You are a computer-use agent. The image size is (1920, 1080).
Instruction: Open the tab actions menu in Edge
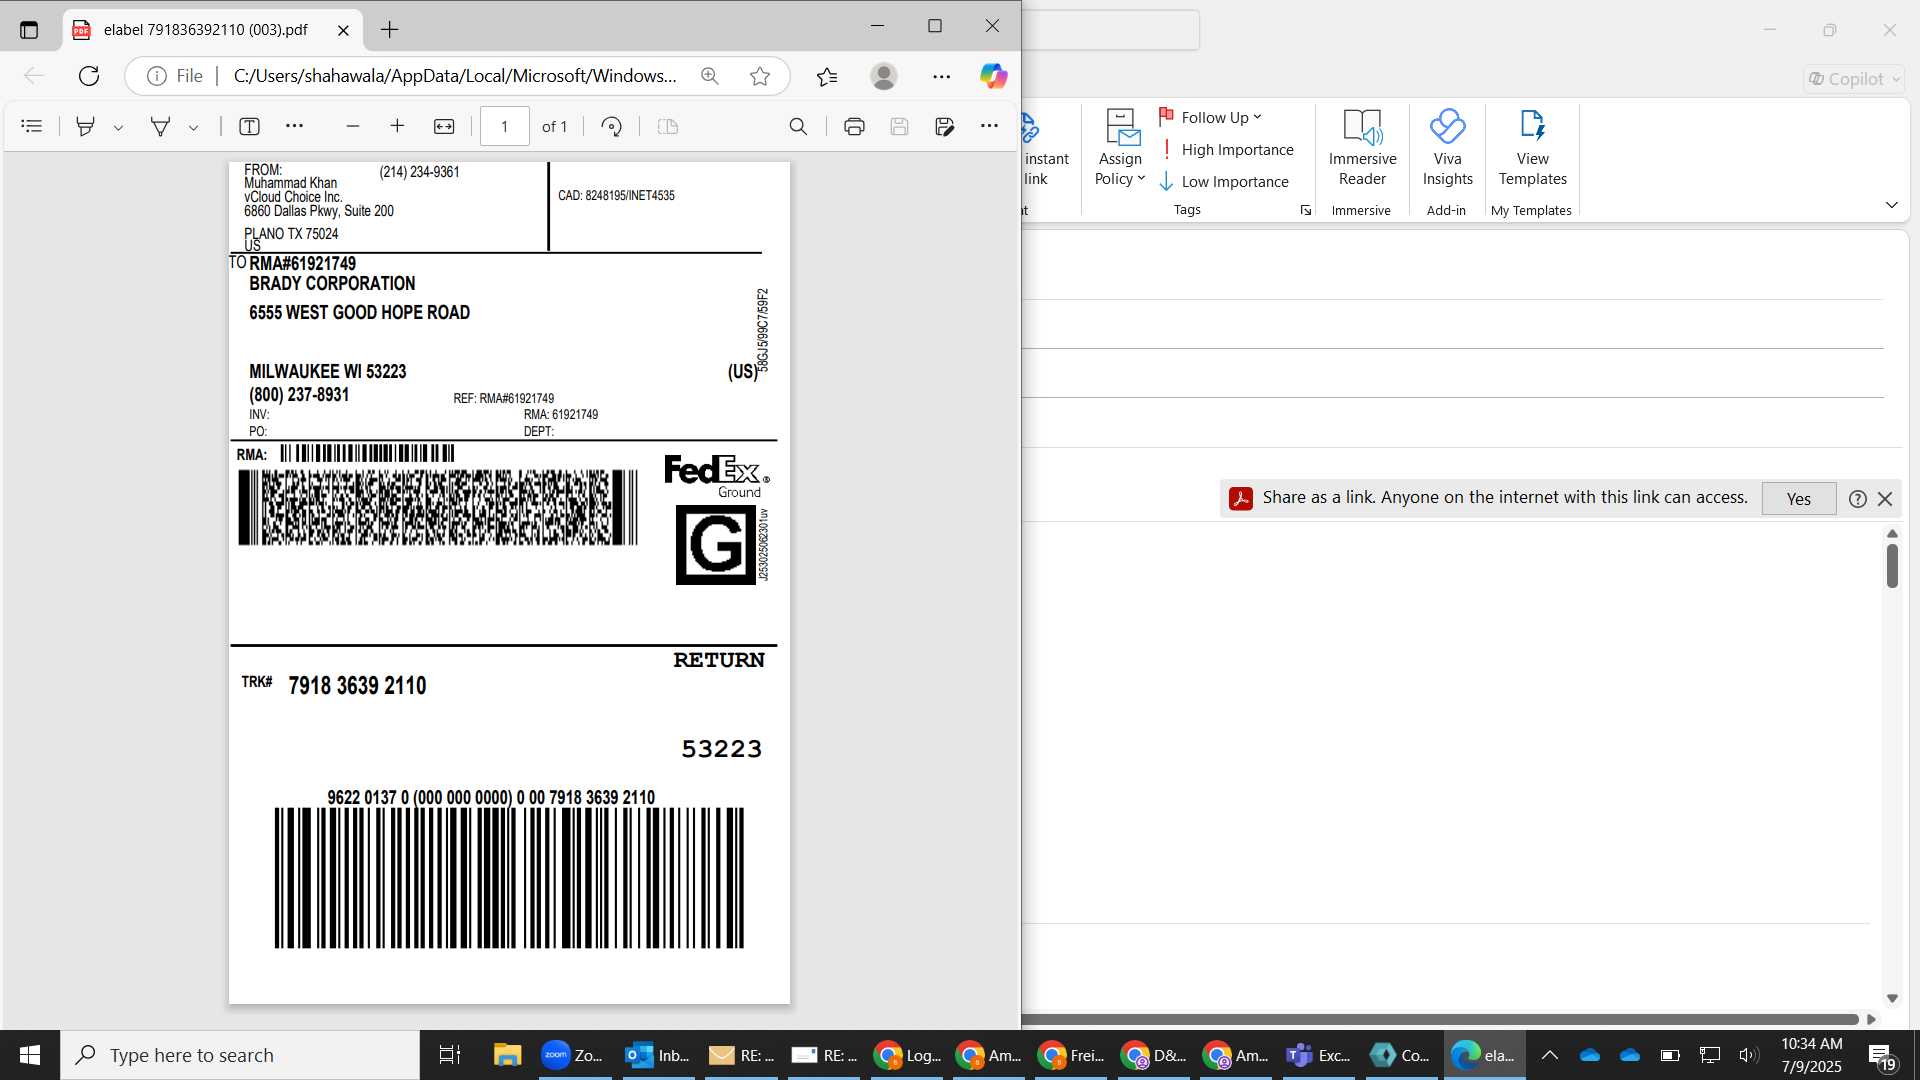29,30
